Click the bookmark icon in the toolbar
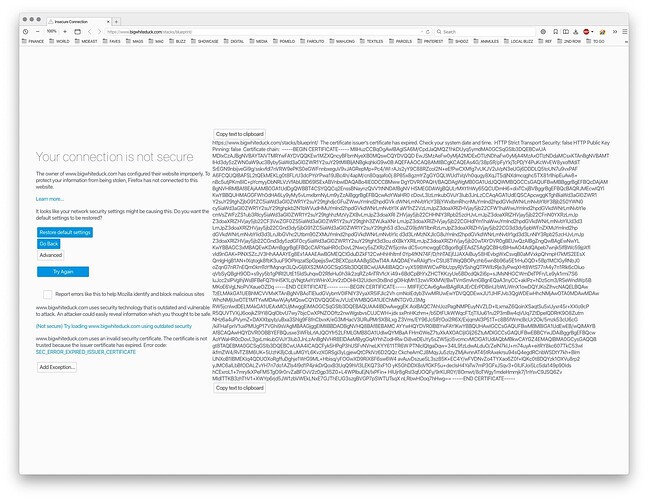 [555, 31]
